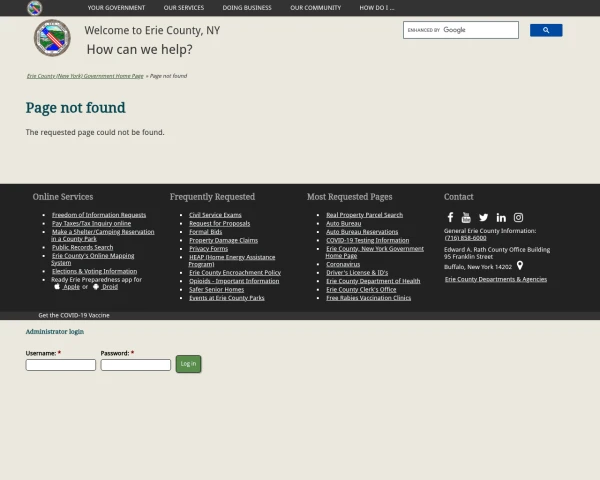Open the YouTube channel icon
The width and height of the screenshot is (600, 480).
click(466, 218)
